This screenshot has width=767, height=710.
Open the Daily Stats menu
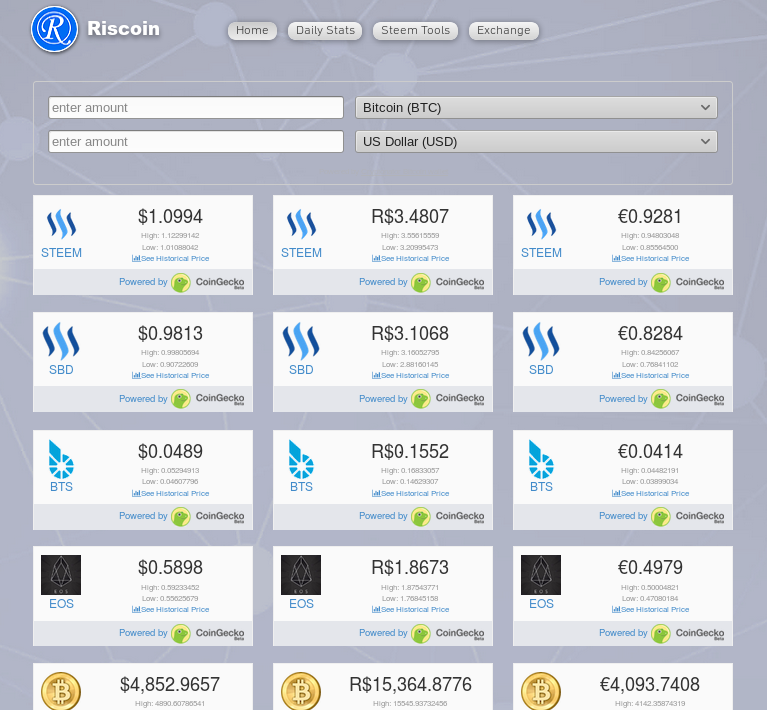coord(325,30)
